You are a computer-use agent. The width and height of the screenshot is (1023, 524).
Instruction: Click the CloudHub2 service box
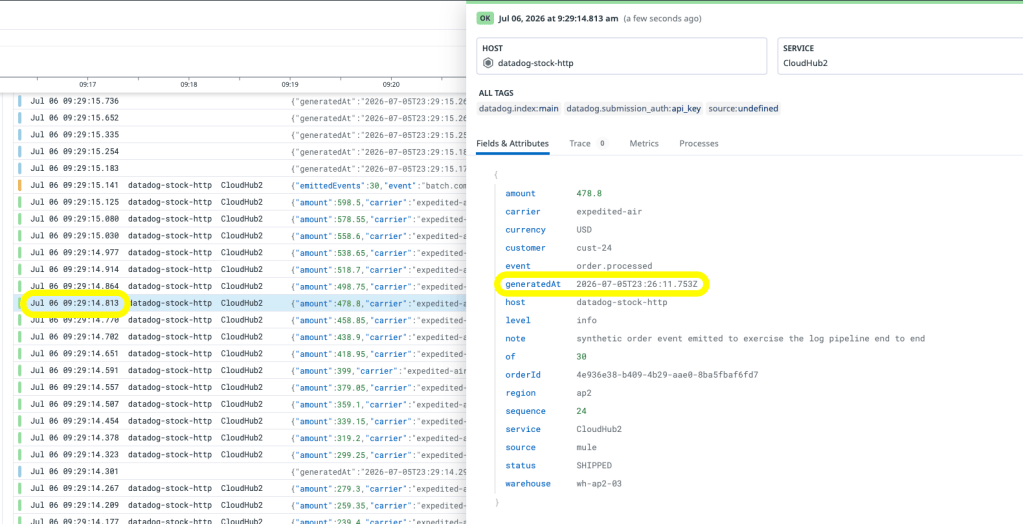900,56
